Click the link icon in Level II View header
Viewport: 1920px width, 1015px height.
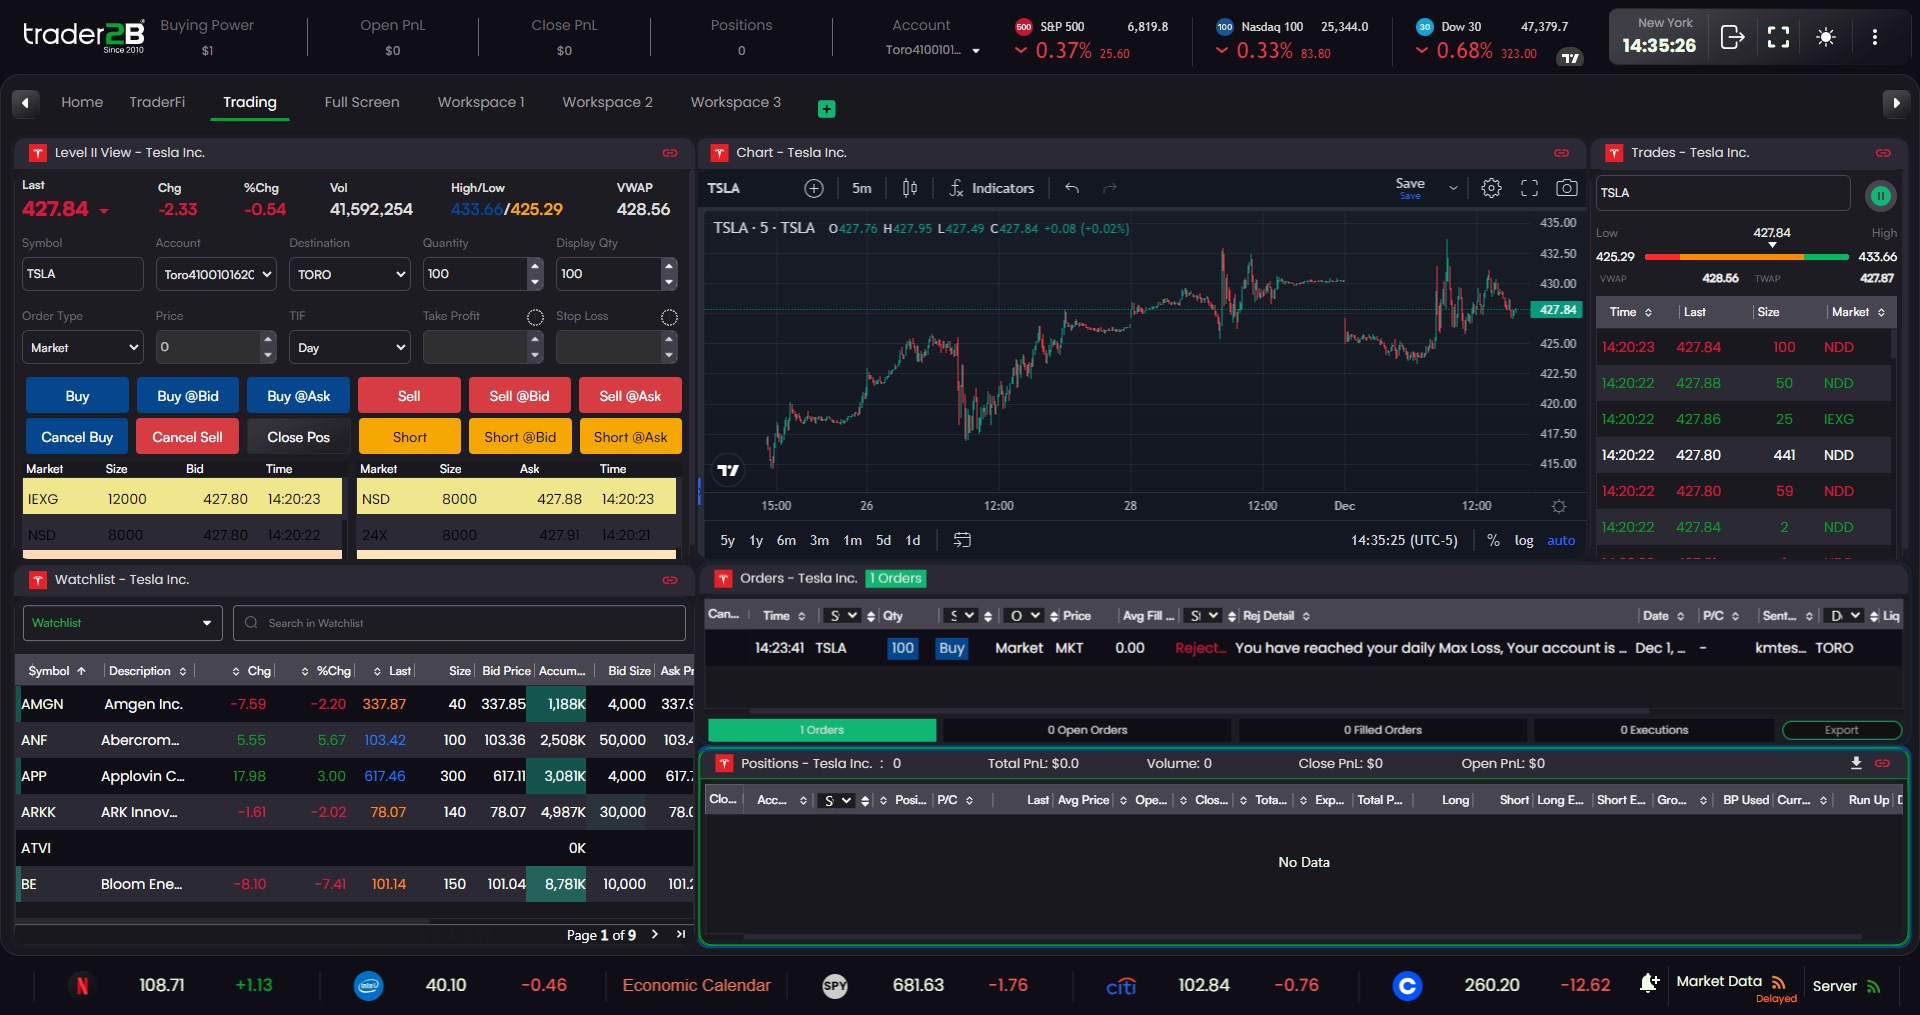click(x=670, y=153)
